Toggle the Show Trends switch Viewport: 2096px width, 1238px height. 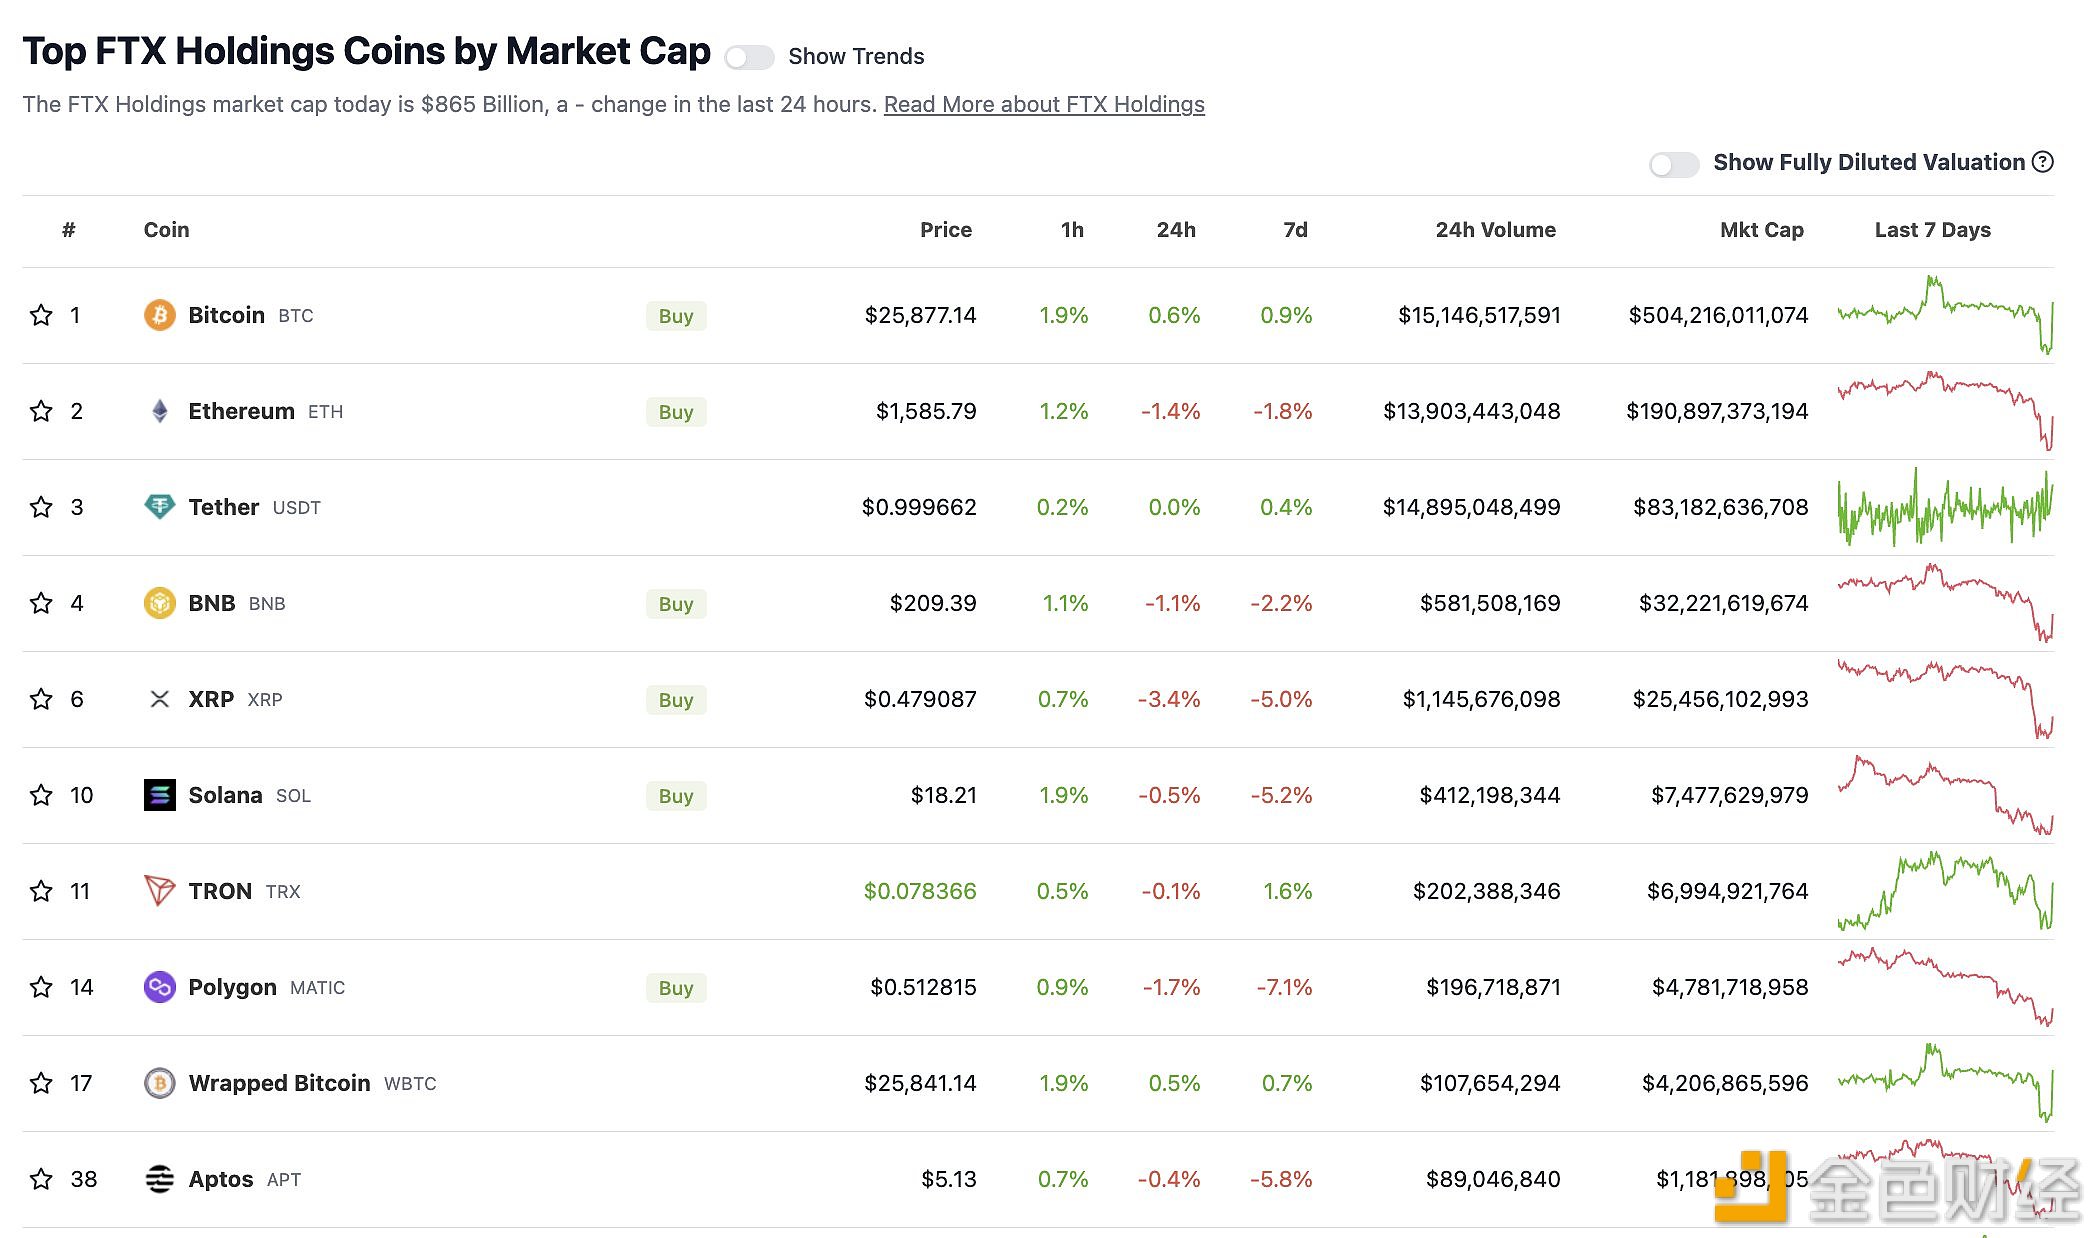[x=749, y=57]
